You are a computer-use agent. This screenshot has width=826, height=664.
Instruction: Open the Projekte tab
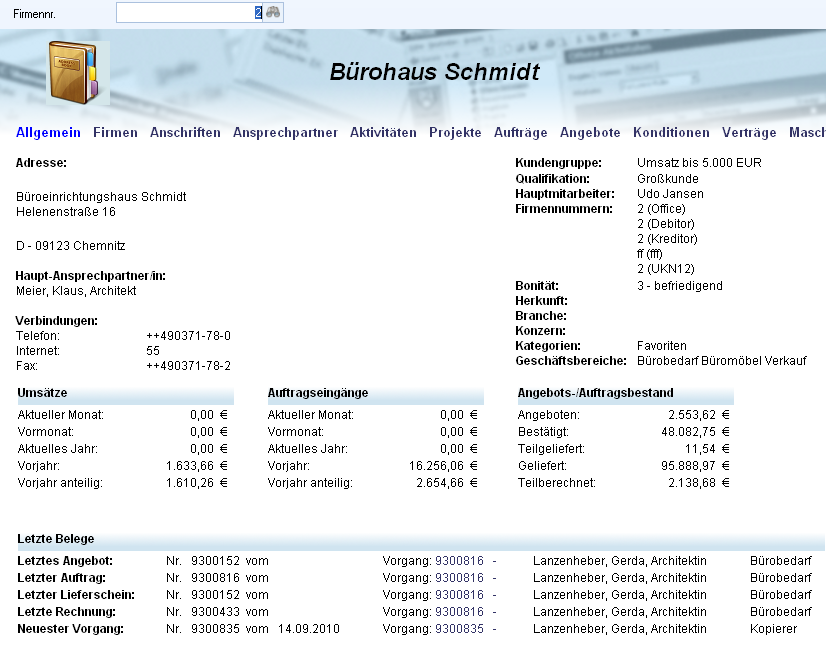point(455,133)
